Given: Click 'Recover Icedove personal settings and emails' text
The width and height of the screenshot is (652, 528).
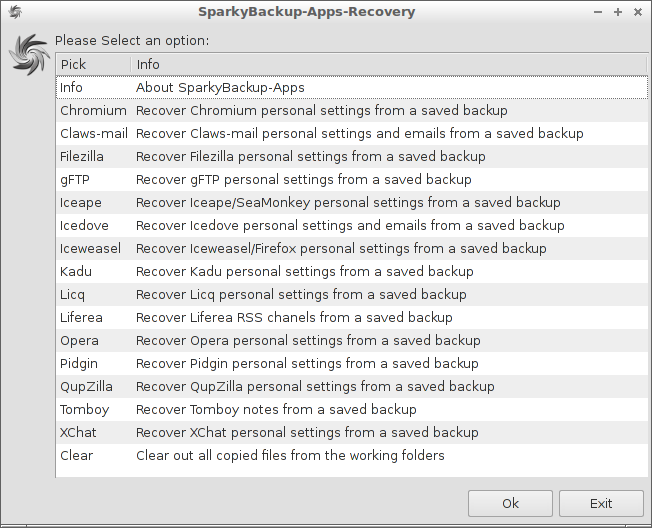Looking at the screenshot, I should tap(350, 225).
